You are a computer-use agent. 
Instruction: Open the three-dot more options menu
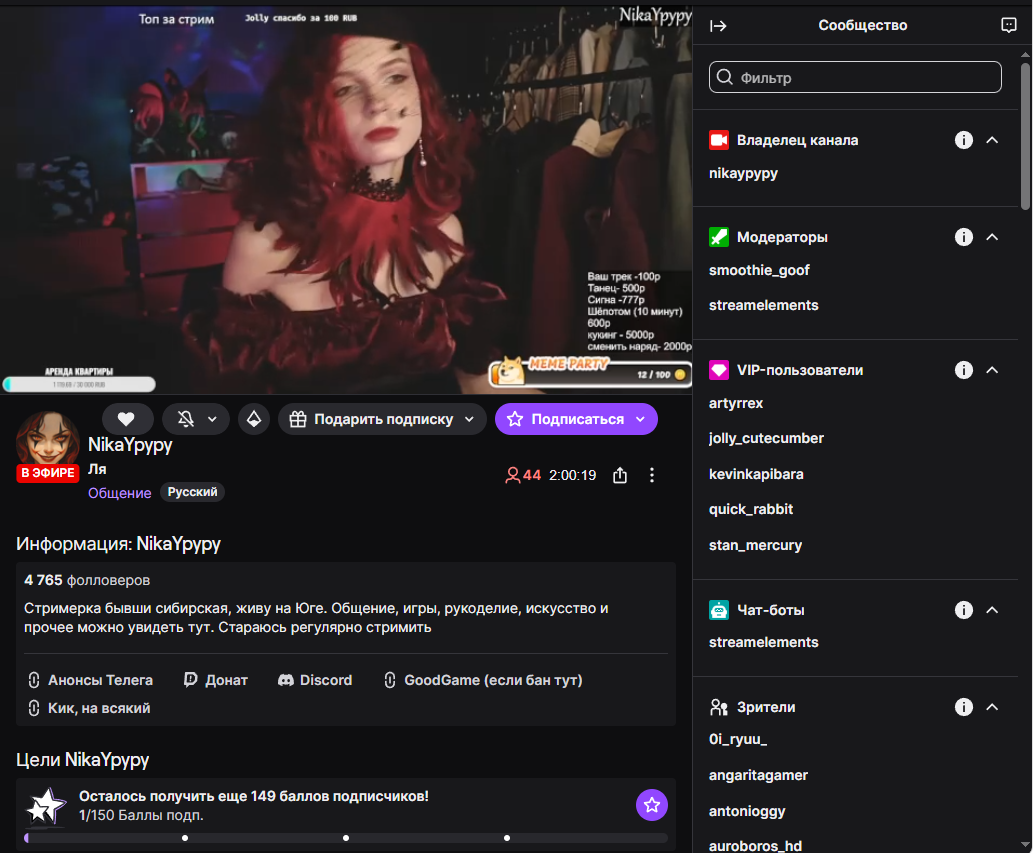(652, 475)
